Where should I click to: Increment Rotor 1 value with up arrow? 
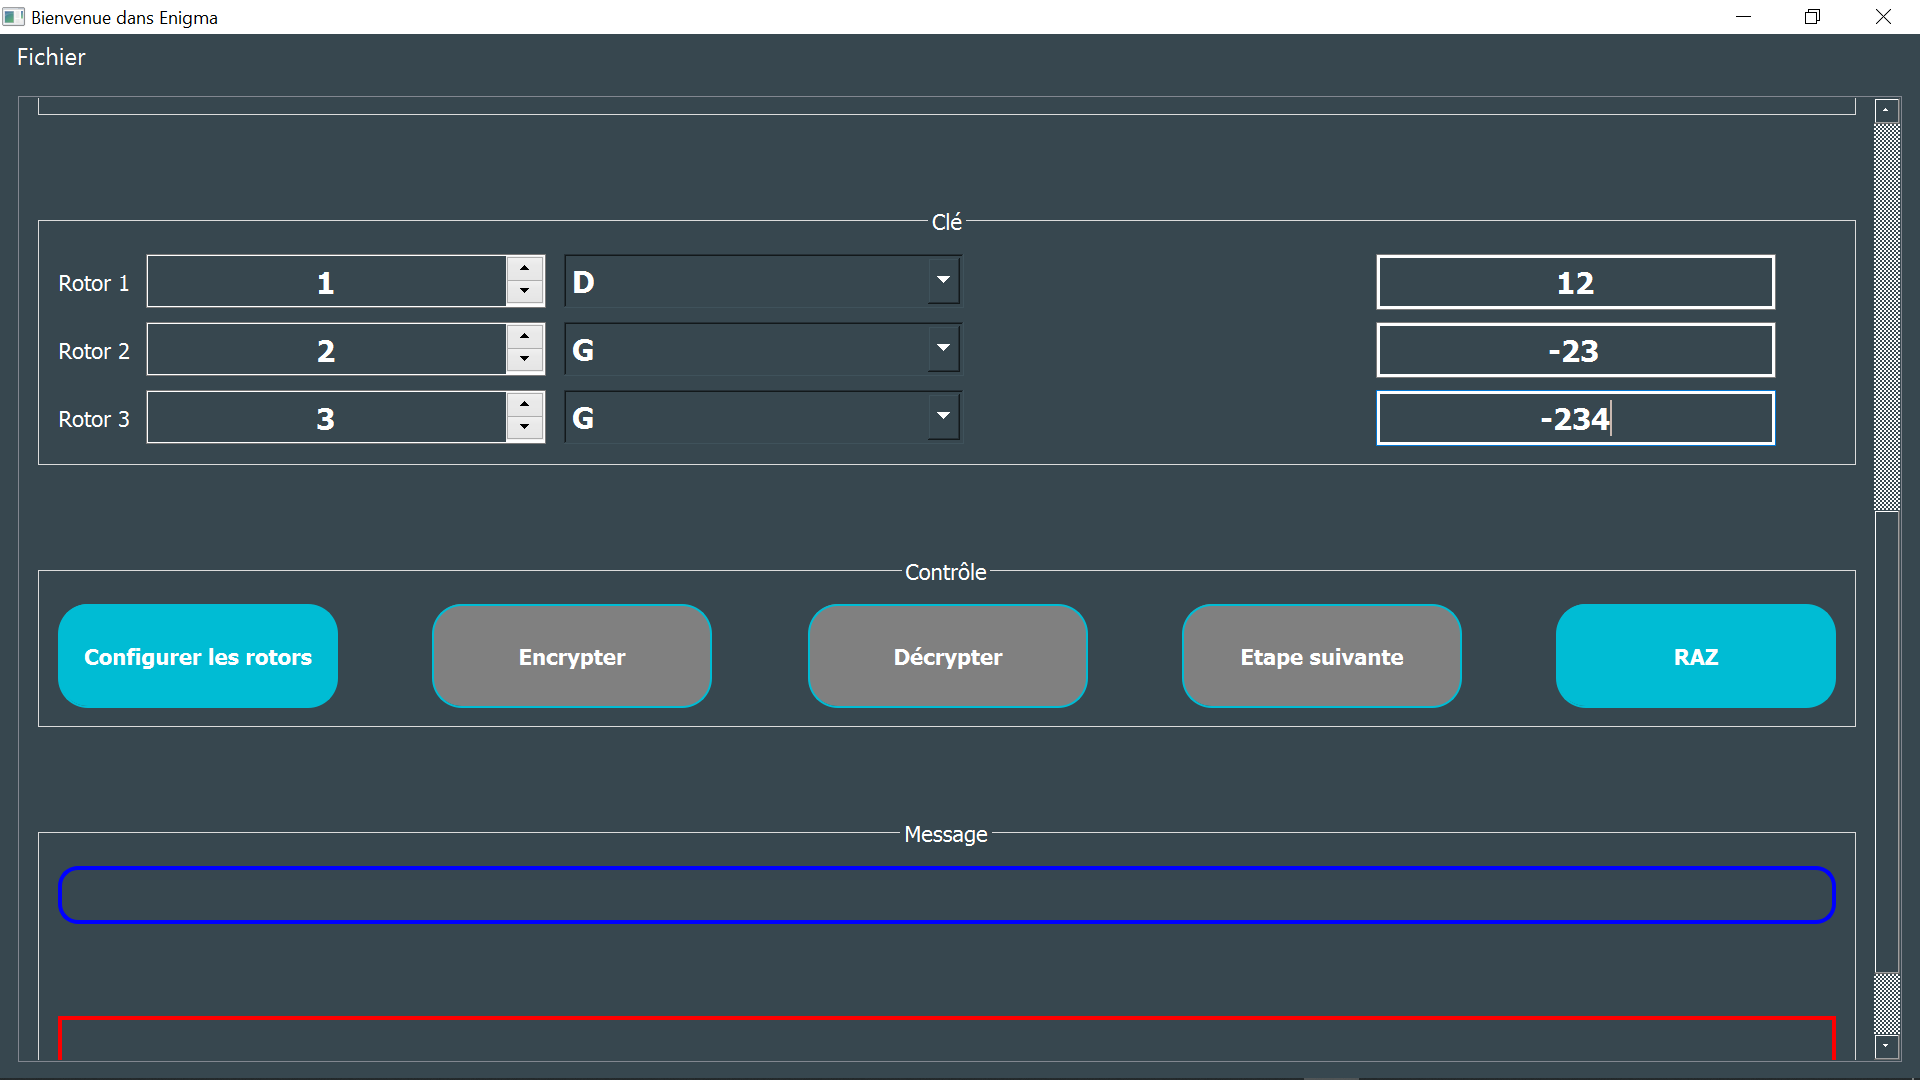pos(525,267)
